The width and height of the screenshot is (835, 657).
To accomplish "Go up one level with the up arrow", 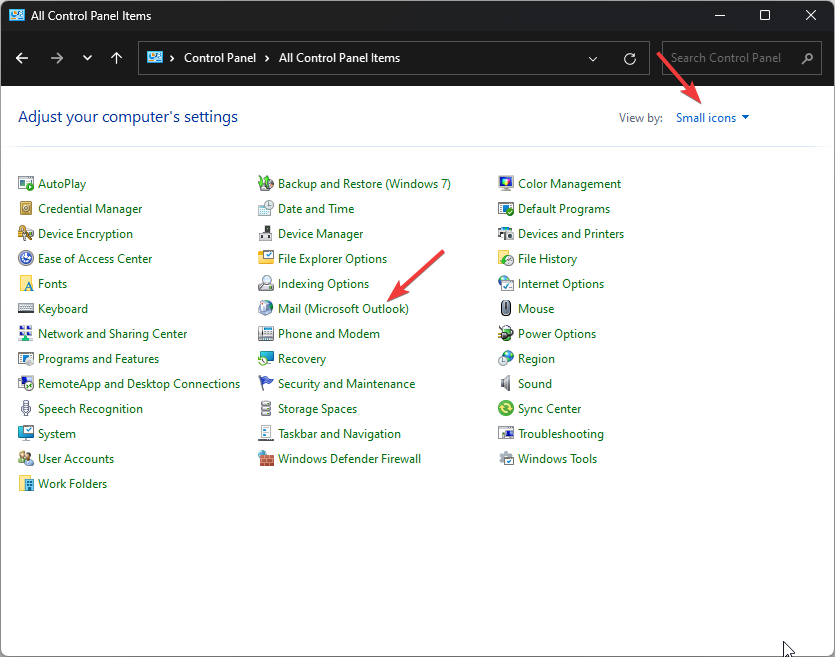I will 116,58.
